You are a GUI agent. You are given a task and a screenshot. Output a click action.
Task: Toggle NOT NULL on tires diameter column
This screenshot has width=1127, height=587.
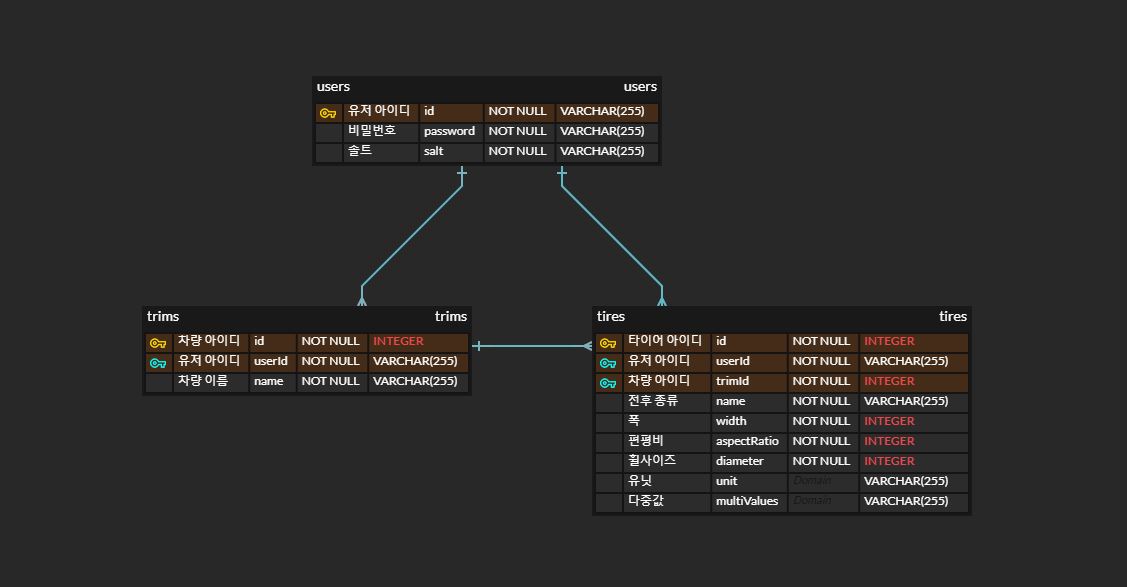click(x=820, y=461)
